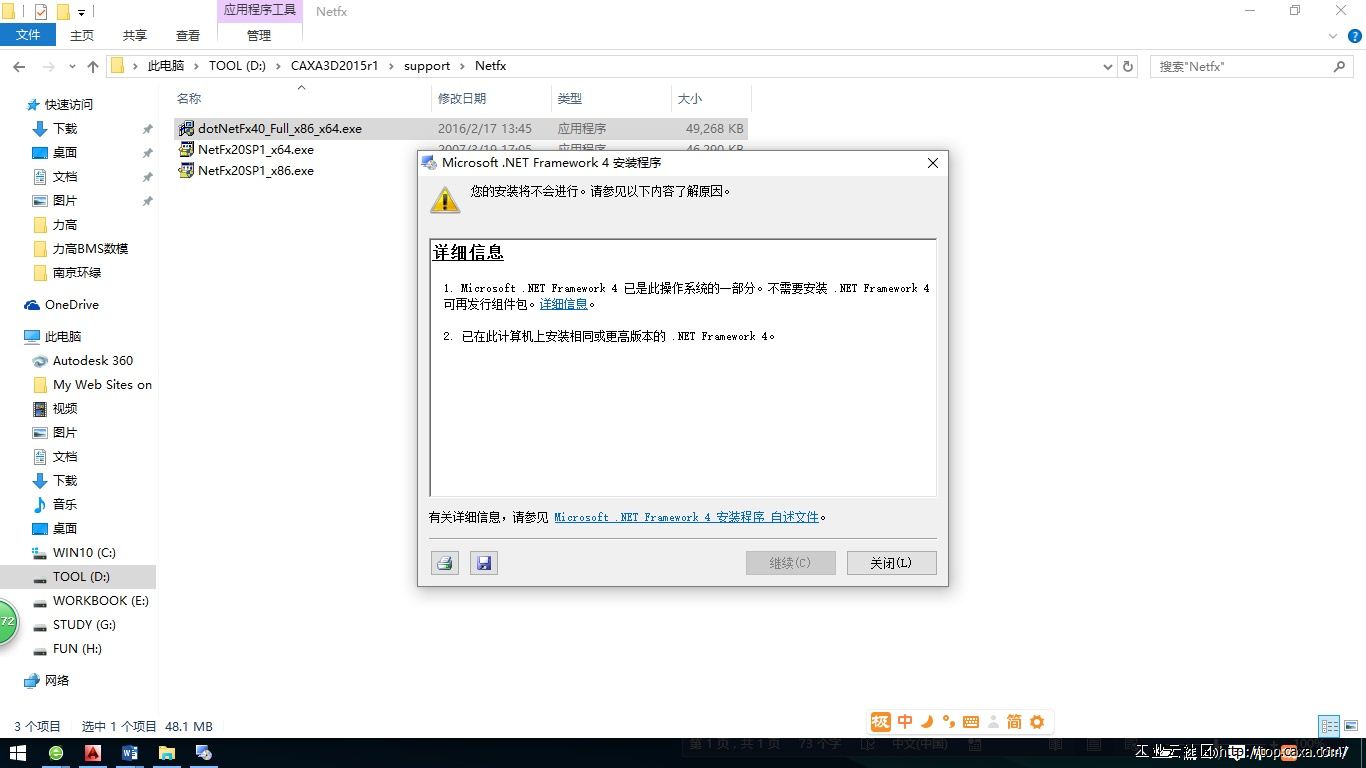Expand breadcrumb arrow after support
Screen dimensions: 1366x768
[462, 66]
